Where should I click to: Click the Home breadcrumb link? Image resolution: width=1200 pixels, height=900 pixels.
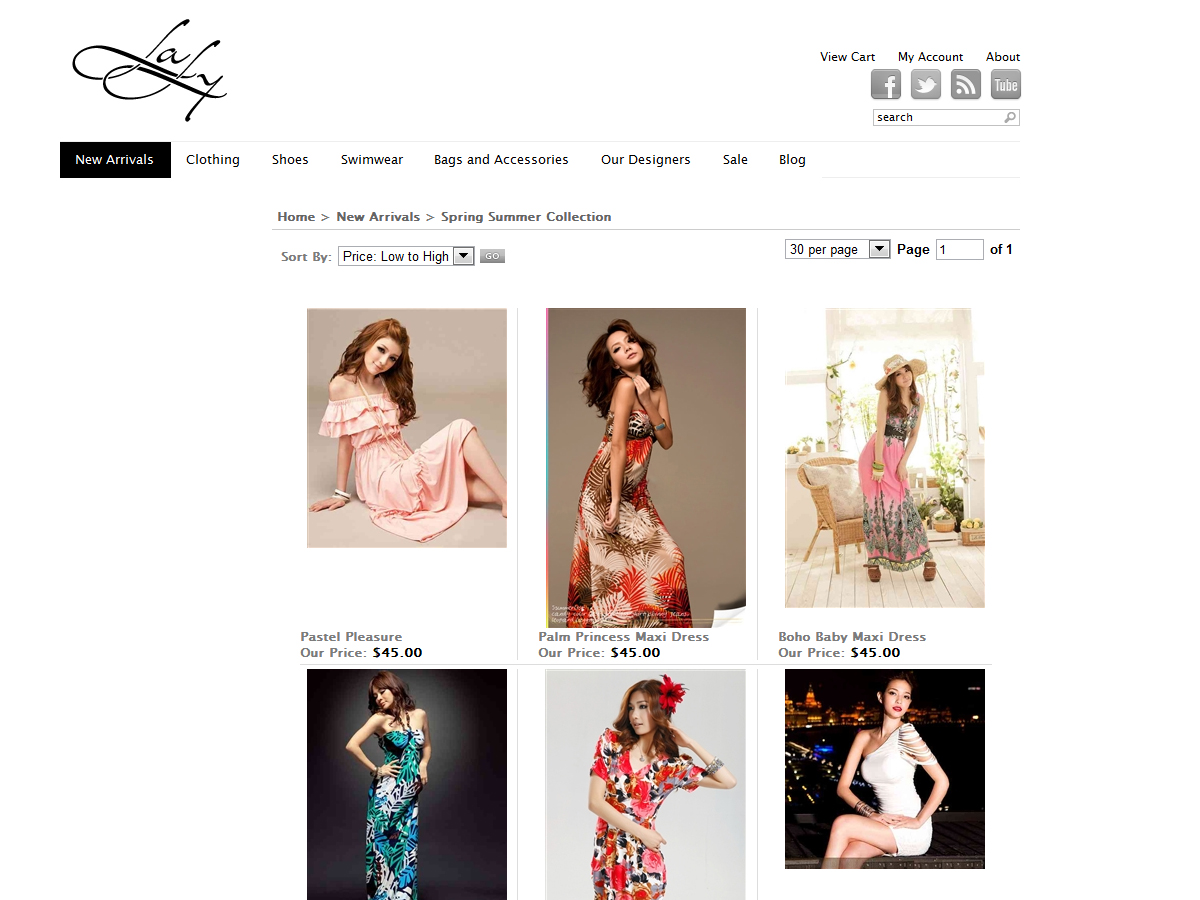pos(296,217)
